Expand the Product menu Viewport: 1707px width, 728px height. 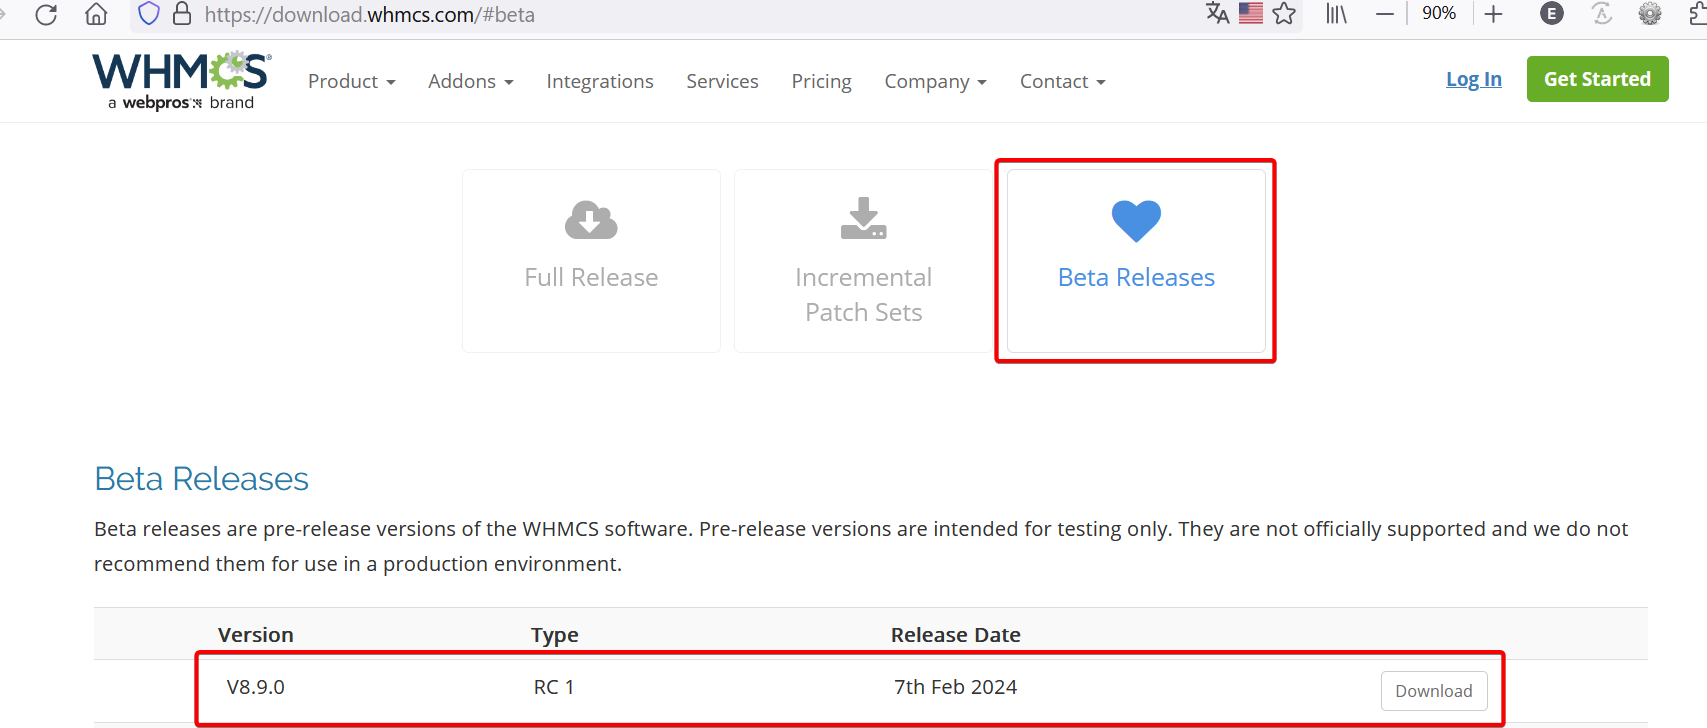click(352, 81)
